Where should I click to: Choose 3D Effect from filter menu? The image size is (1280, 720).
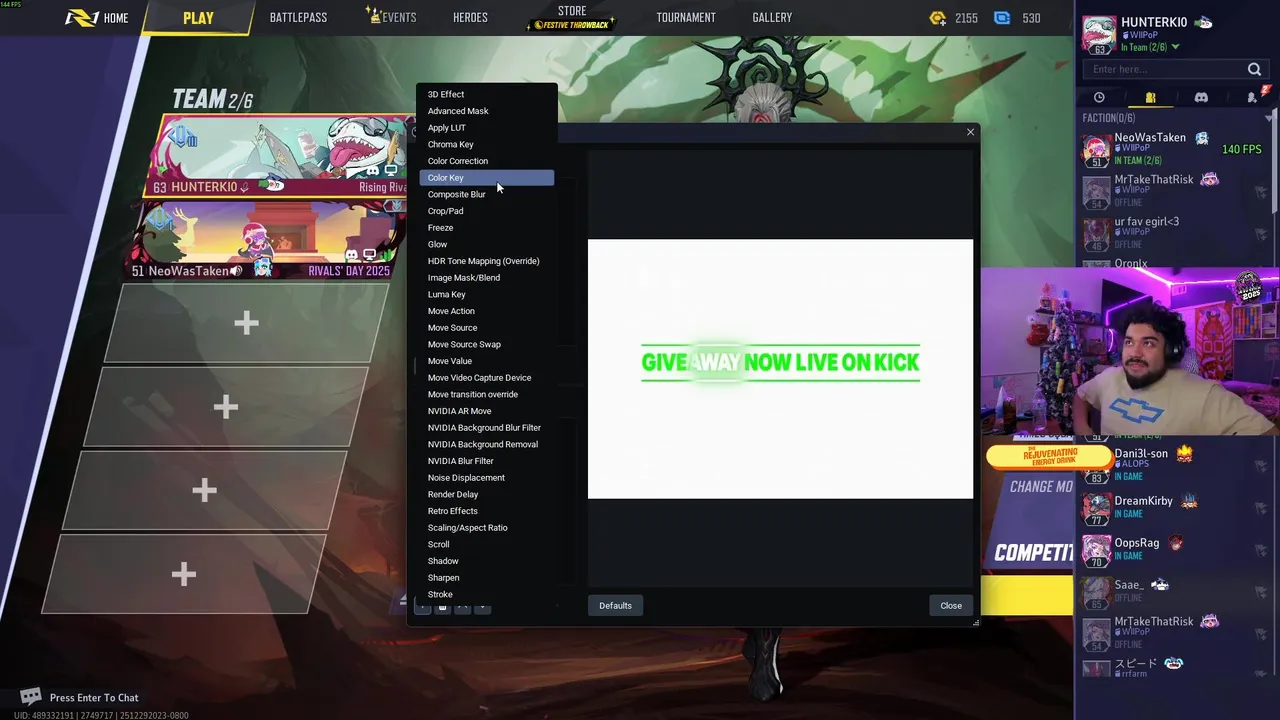pyautogui.click(x=486, y=94)
